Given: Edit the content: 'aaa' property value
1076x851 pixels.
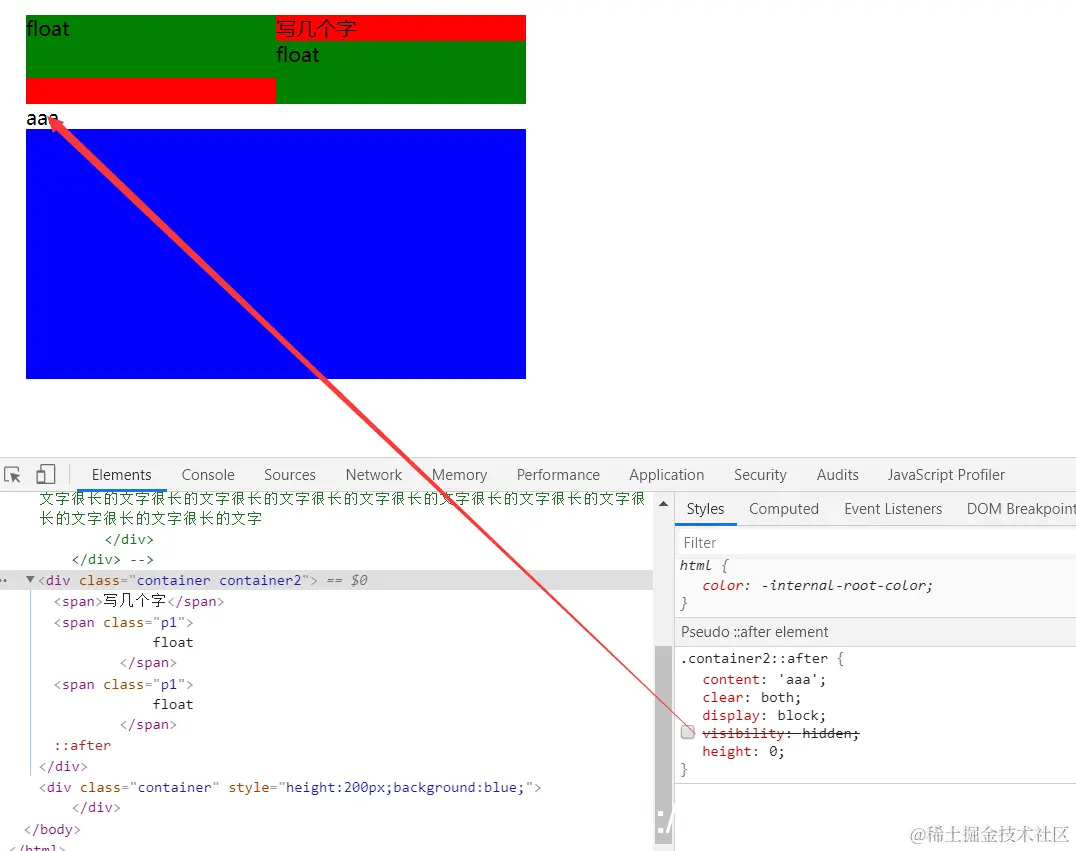Looking at the screenshot, I should click(799, 679).
